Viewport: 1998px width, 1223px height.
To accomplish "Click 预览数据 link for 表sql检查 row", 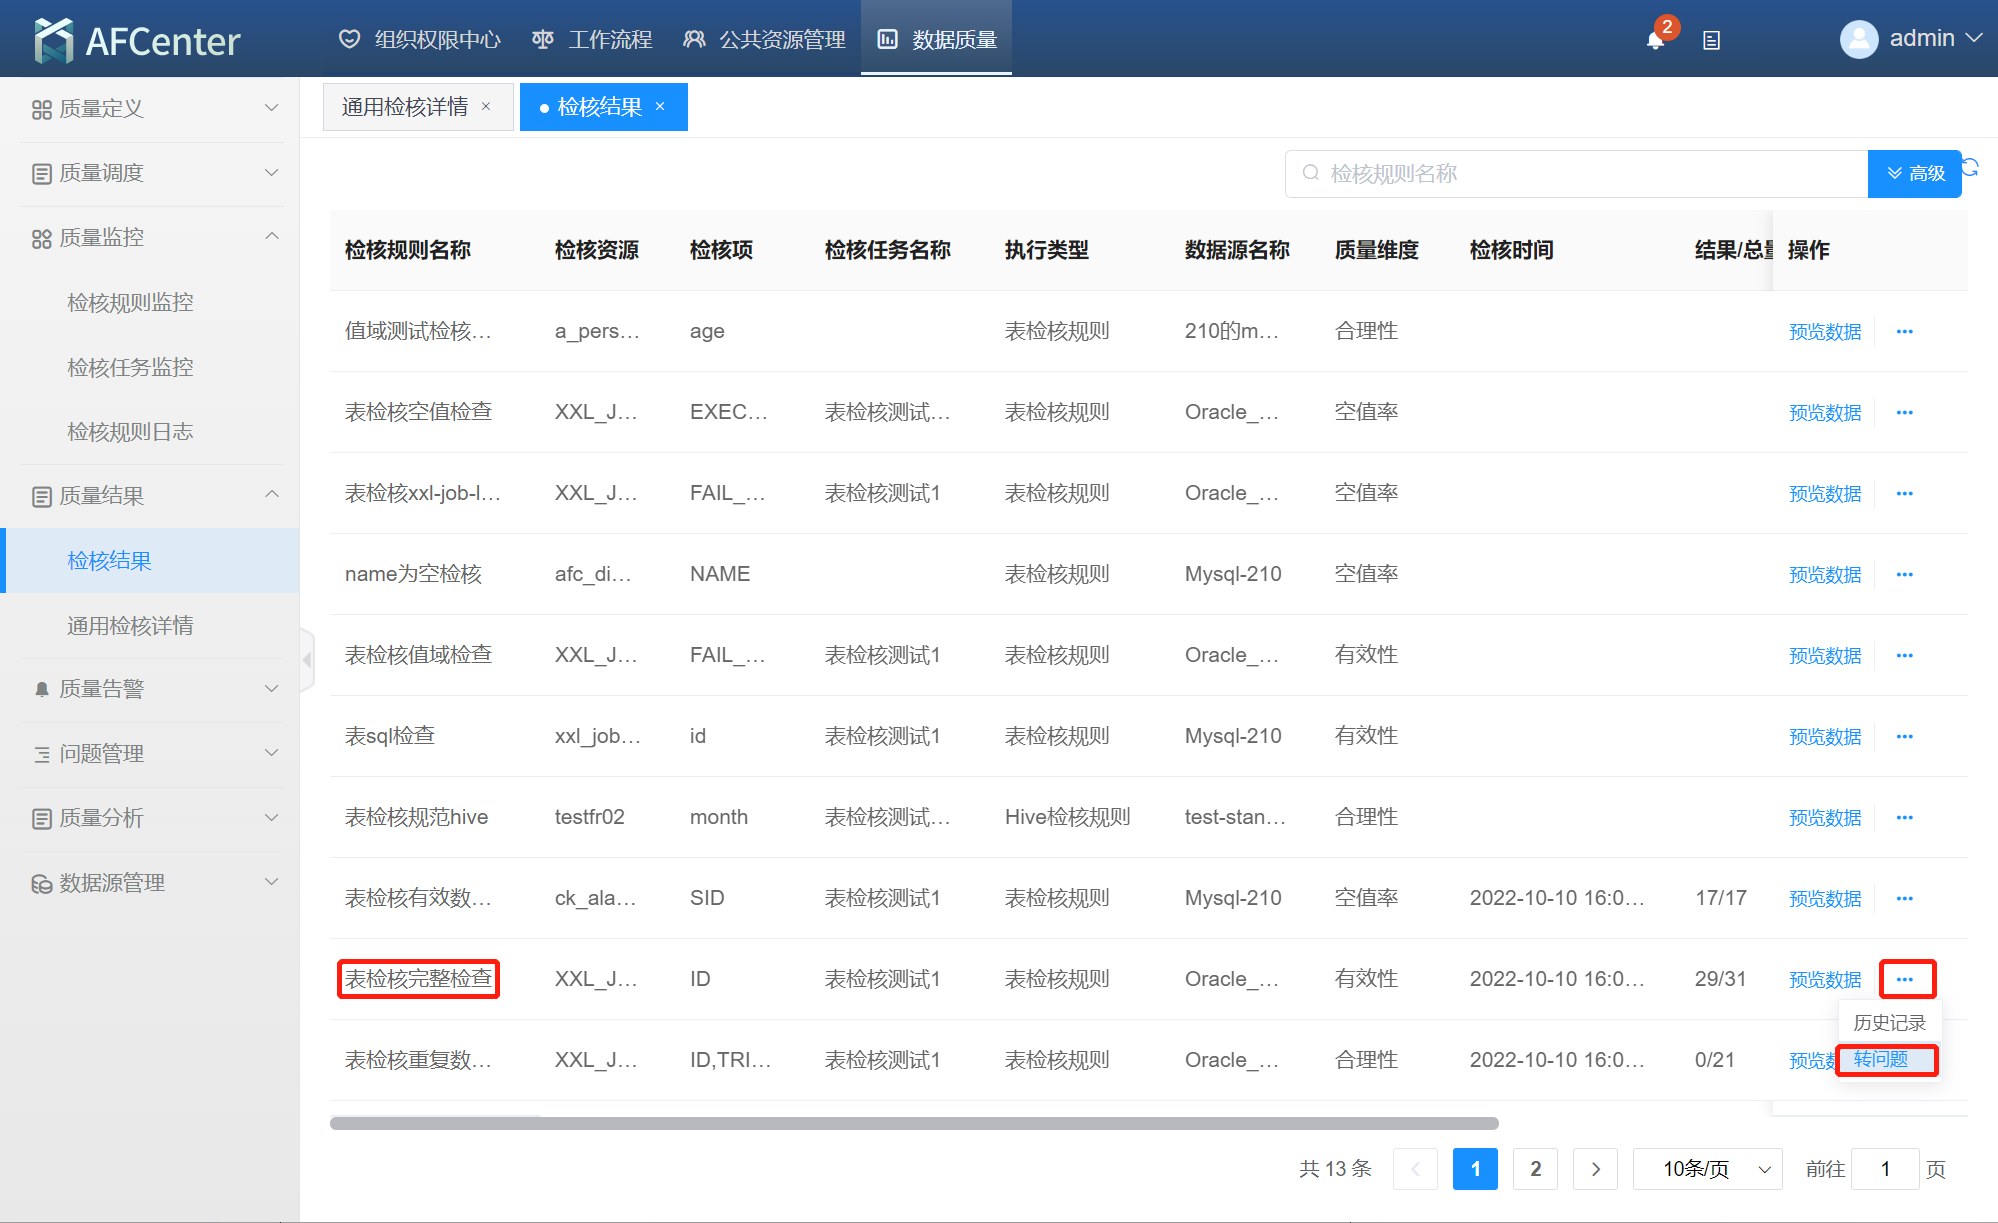I will (1824, 737).
